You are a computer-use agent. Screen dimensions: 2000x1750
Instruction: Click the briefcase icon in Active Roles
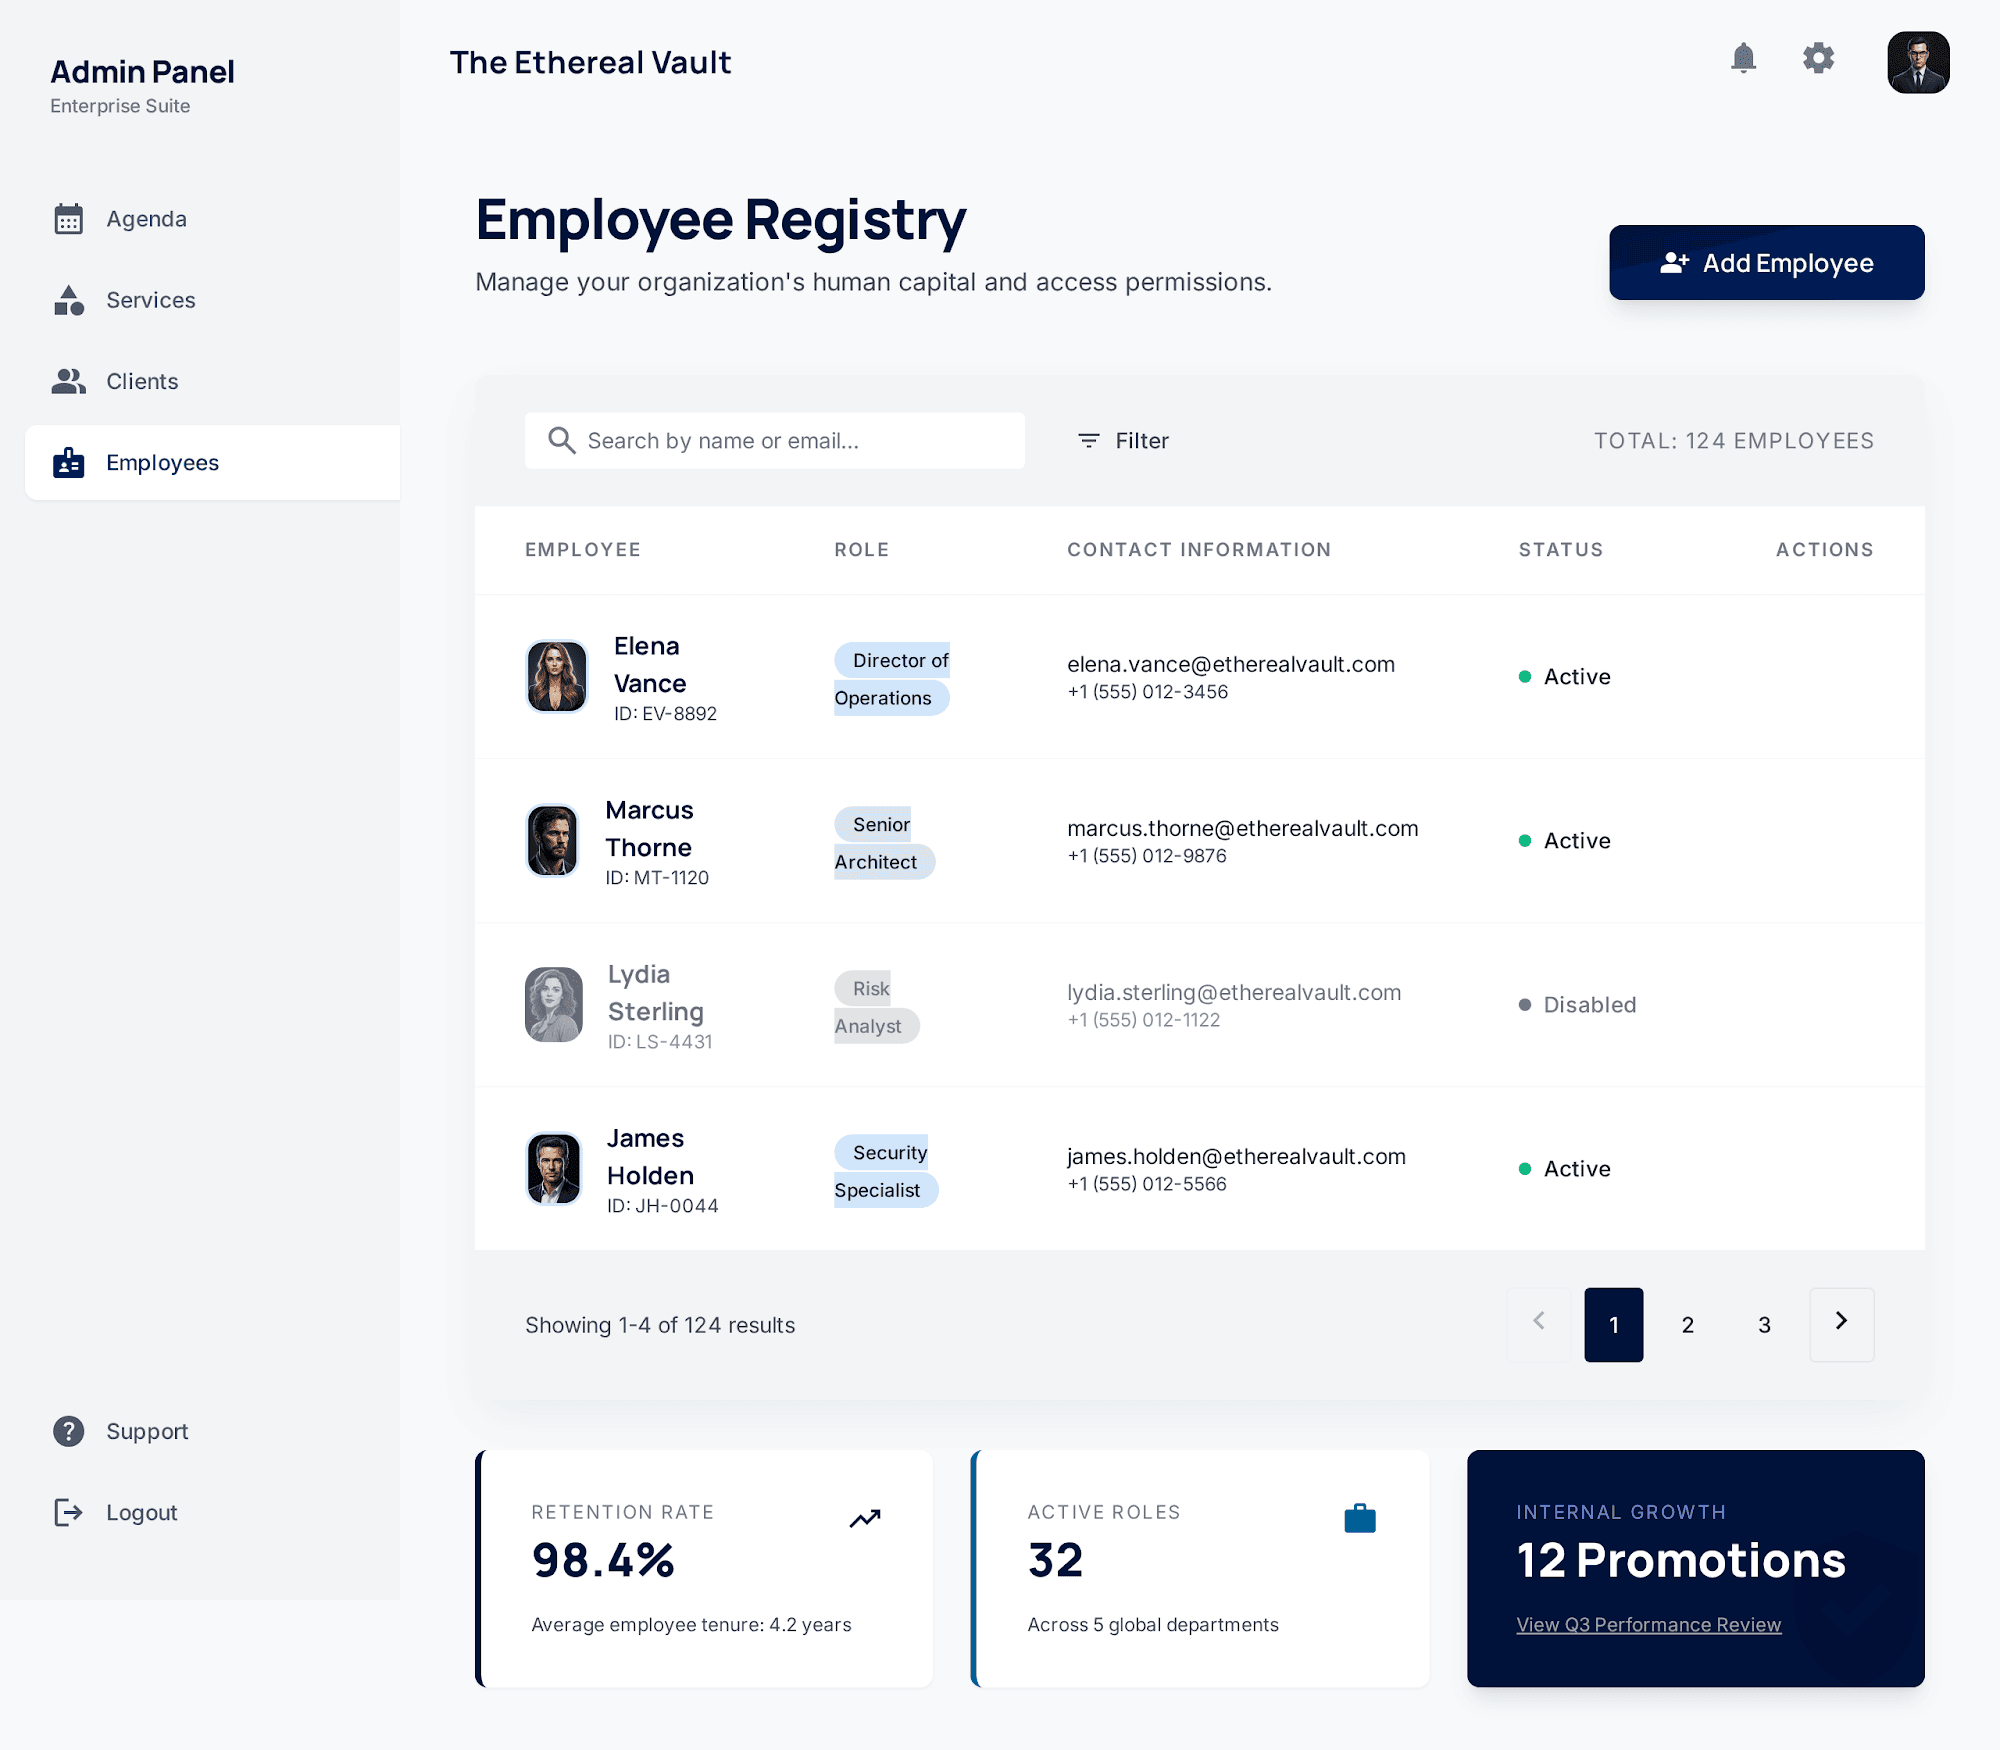(x=1360, y=1518)
